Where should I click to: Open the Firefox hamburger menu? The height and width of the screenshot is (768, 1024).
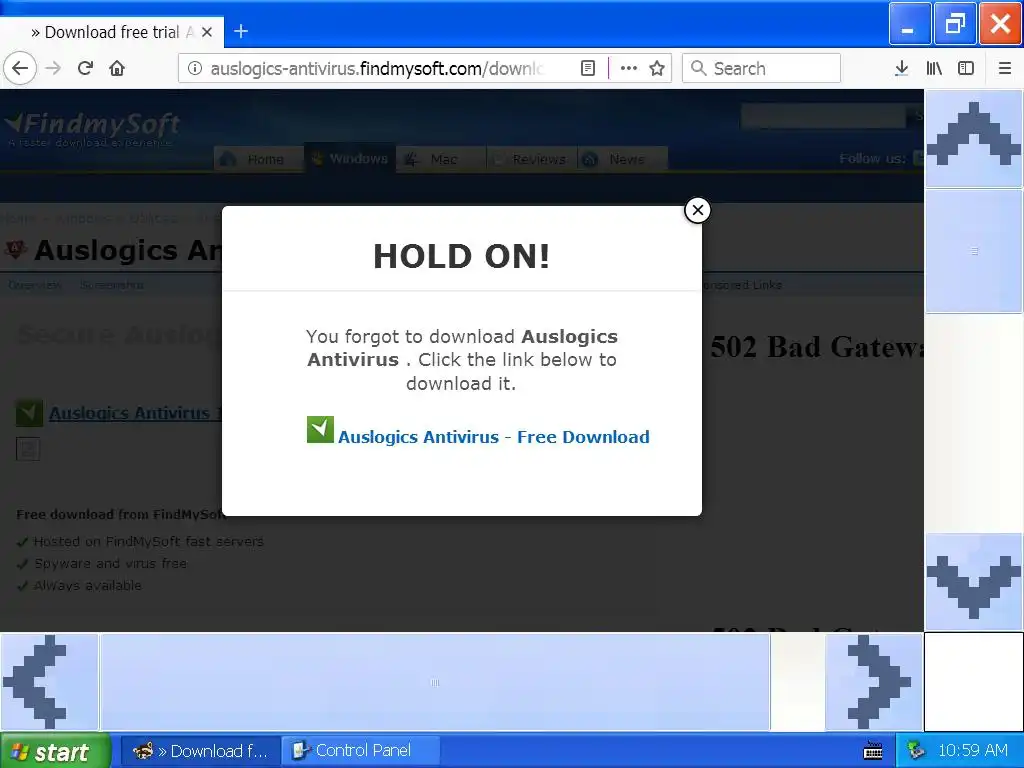click(1004, 68)
